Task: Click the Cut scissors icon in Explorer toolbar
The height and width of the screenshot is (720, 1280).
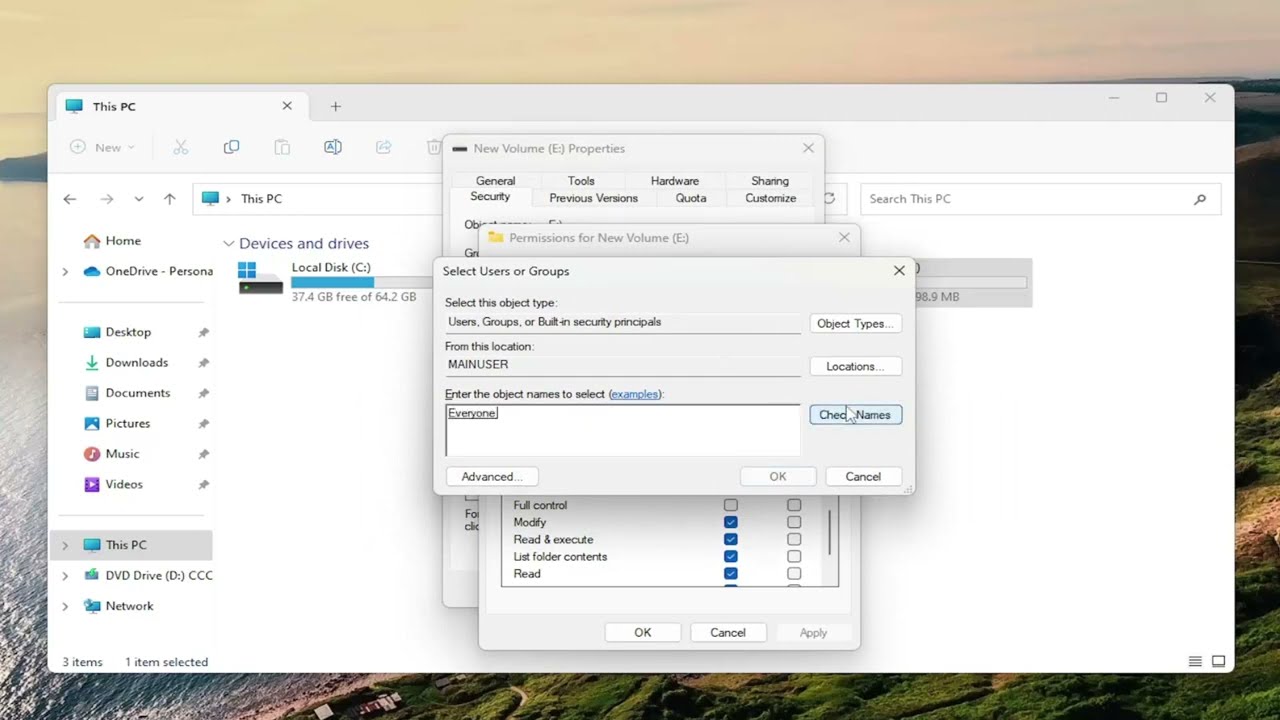Action: click(181, 147)
